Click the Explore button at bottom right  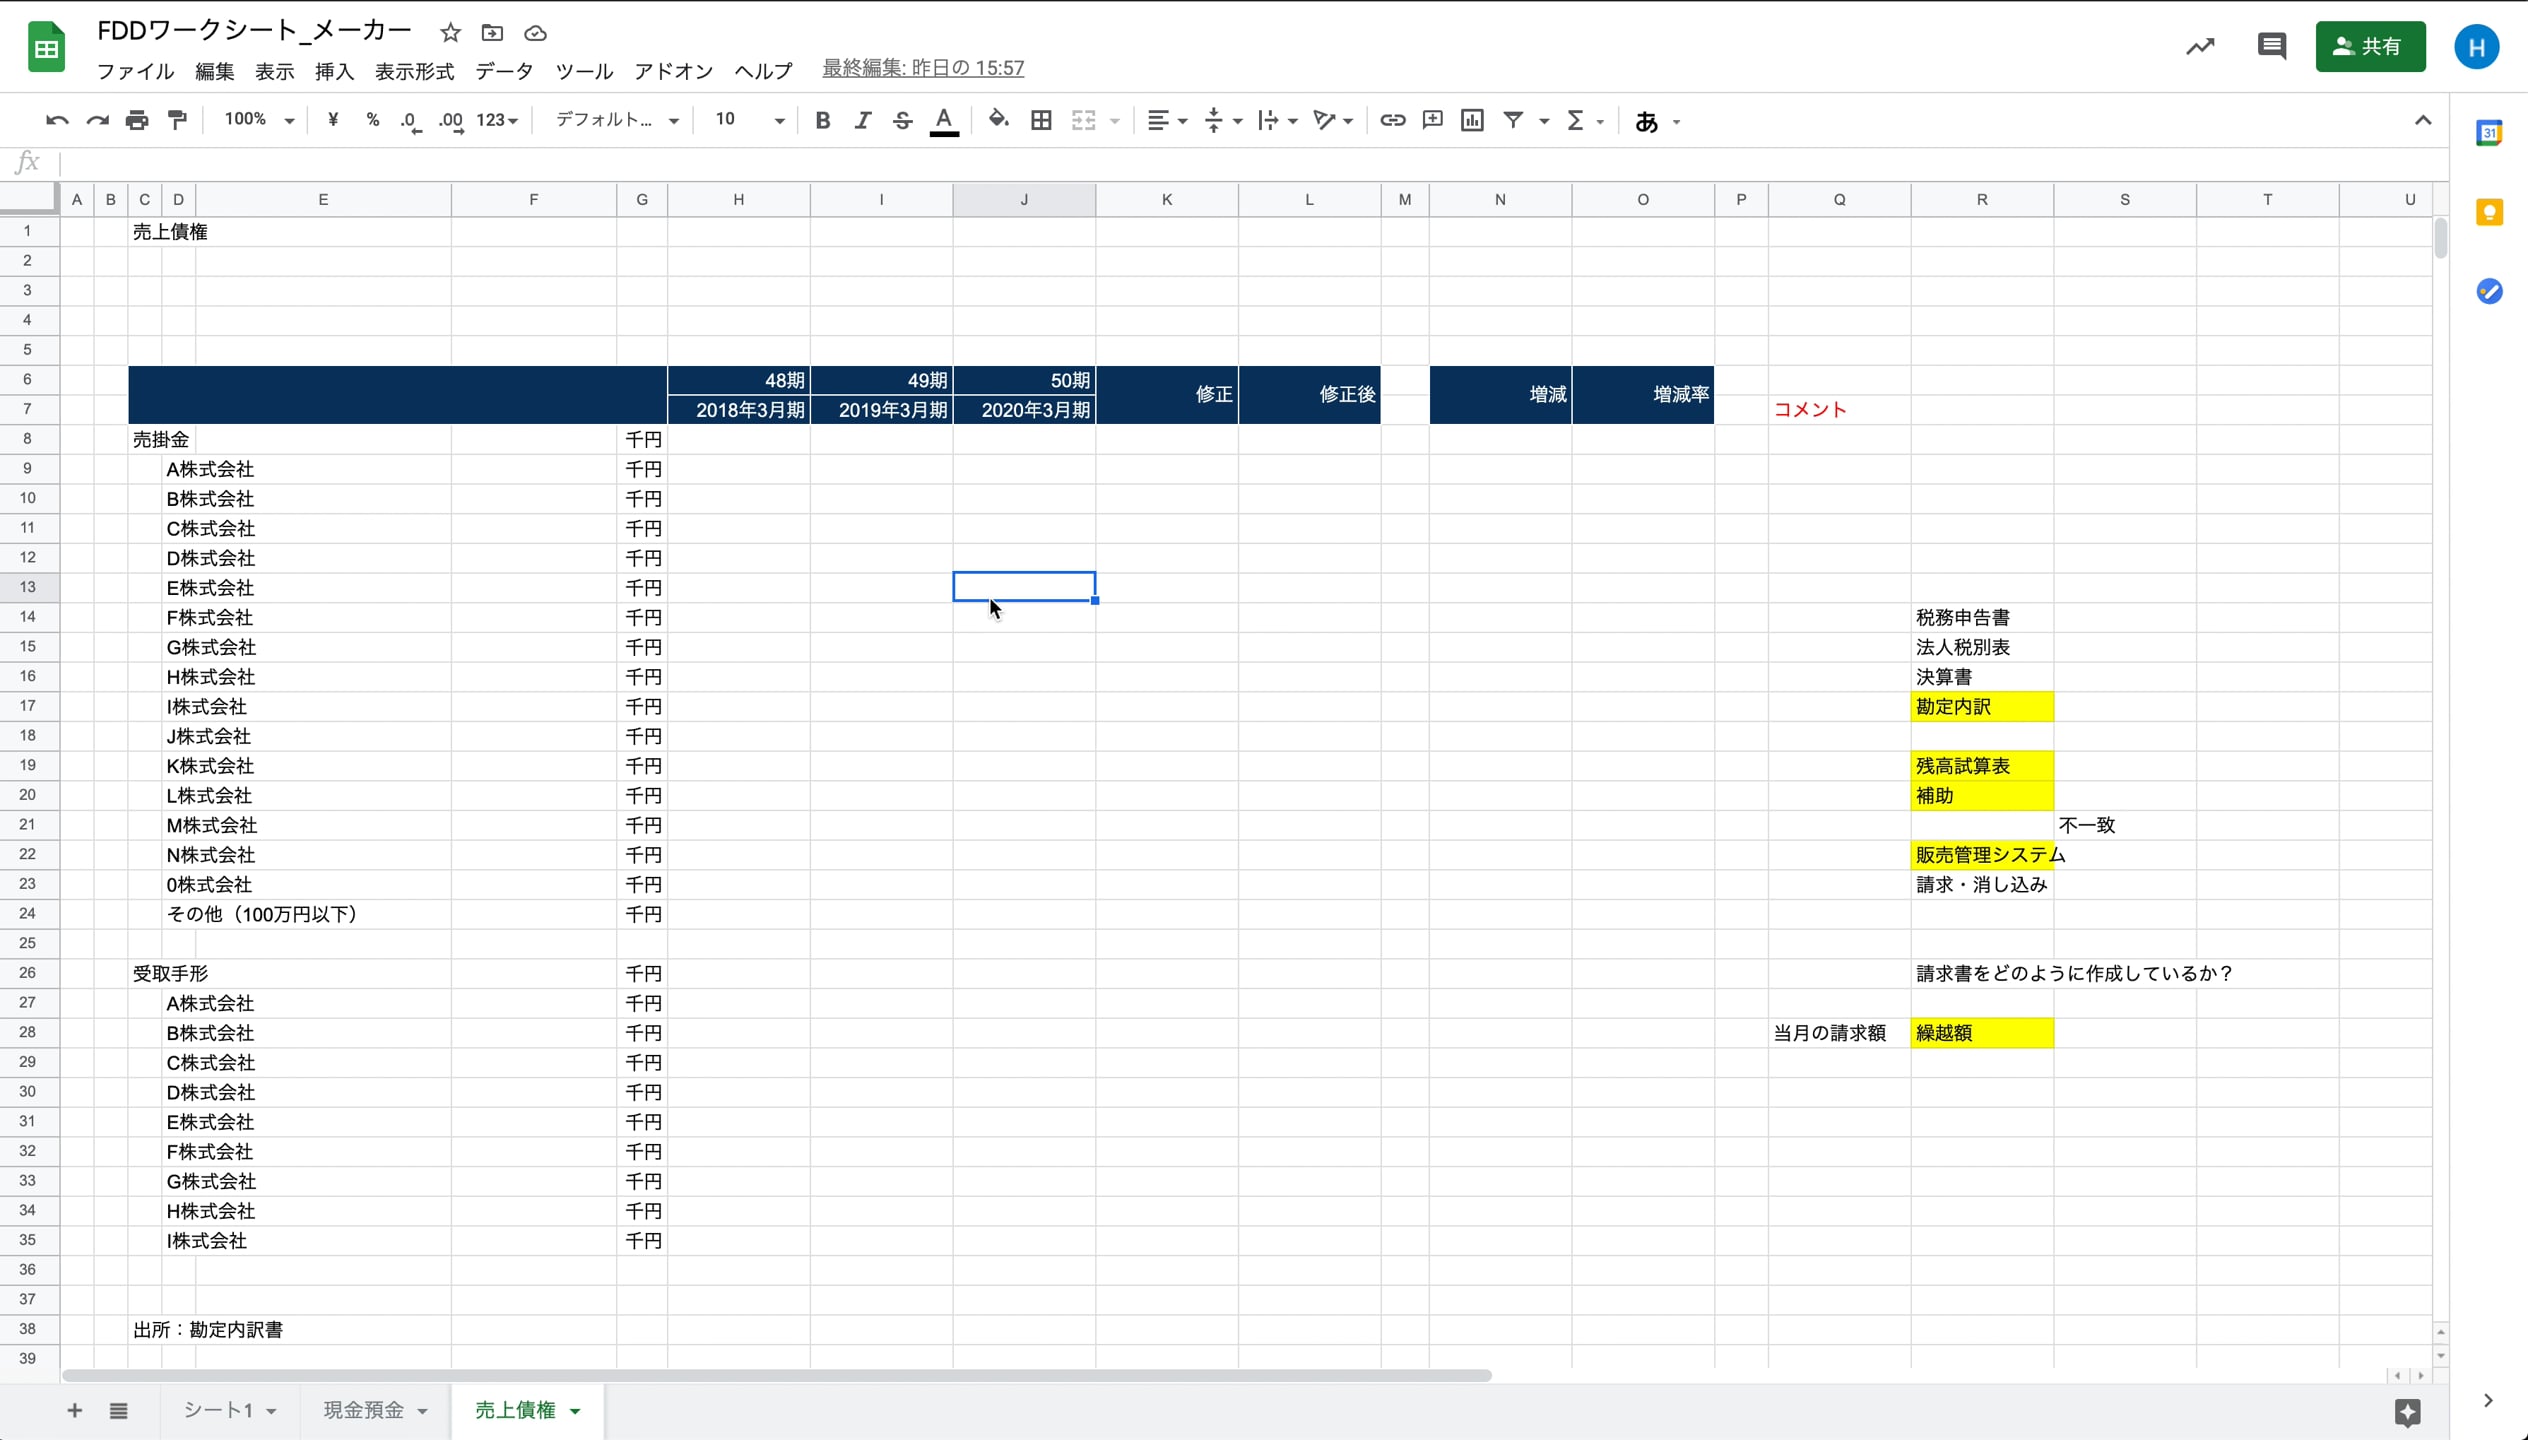2407,1411
